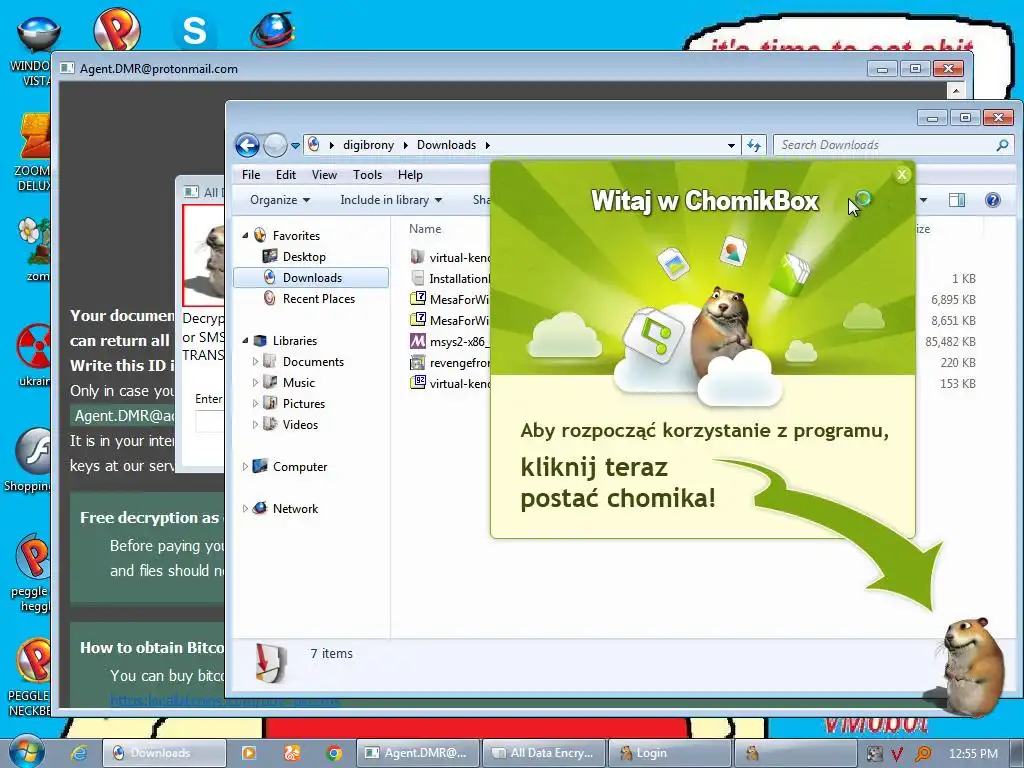Select the revengefro file
This screenshot has width=1024, height=768.
[450, 362]
